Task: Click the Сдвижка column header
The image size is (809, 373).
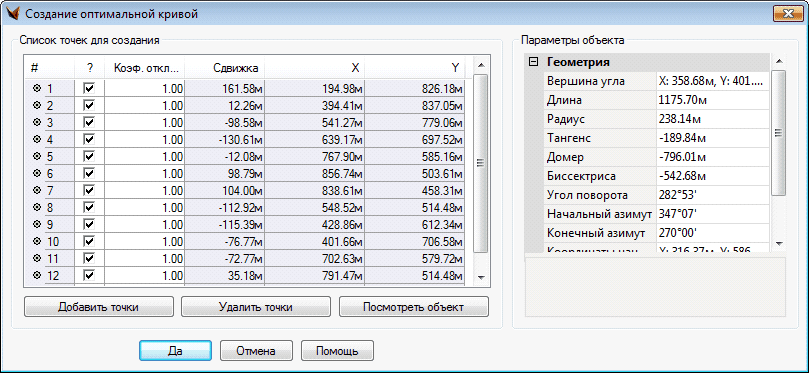Action: pos(225,68)
